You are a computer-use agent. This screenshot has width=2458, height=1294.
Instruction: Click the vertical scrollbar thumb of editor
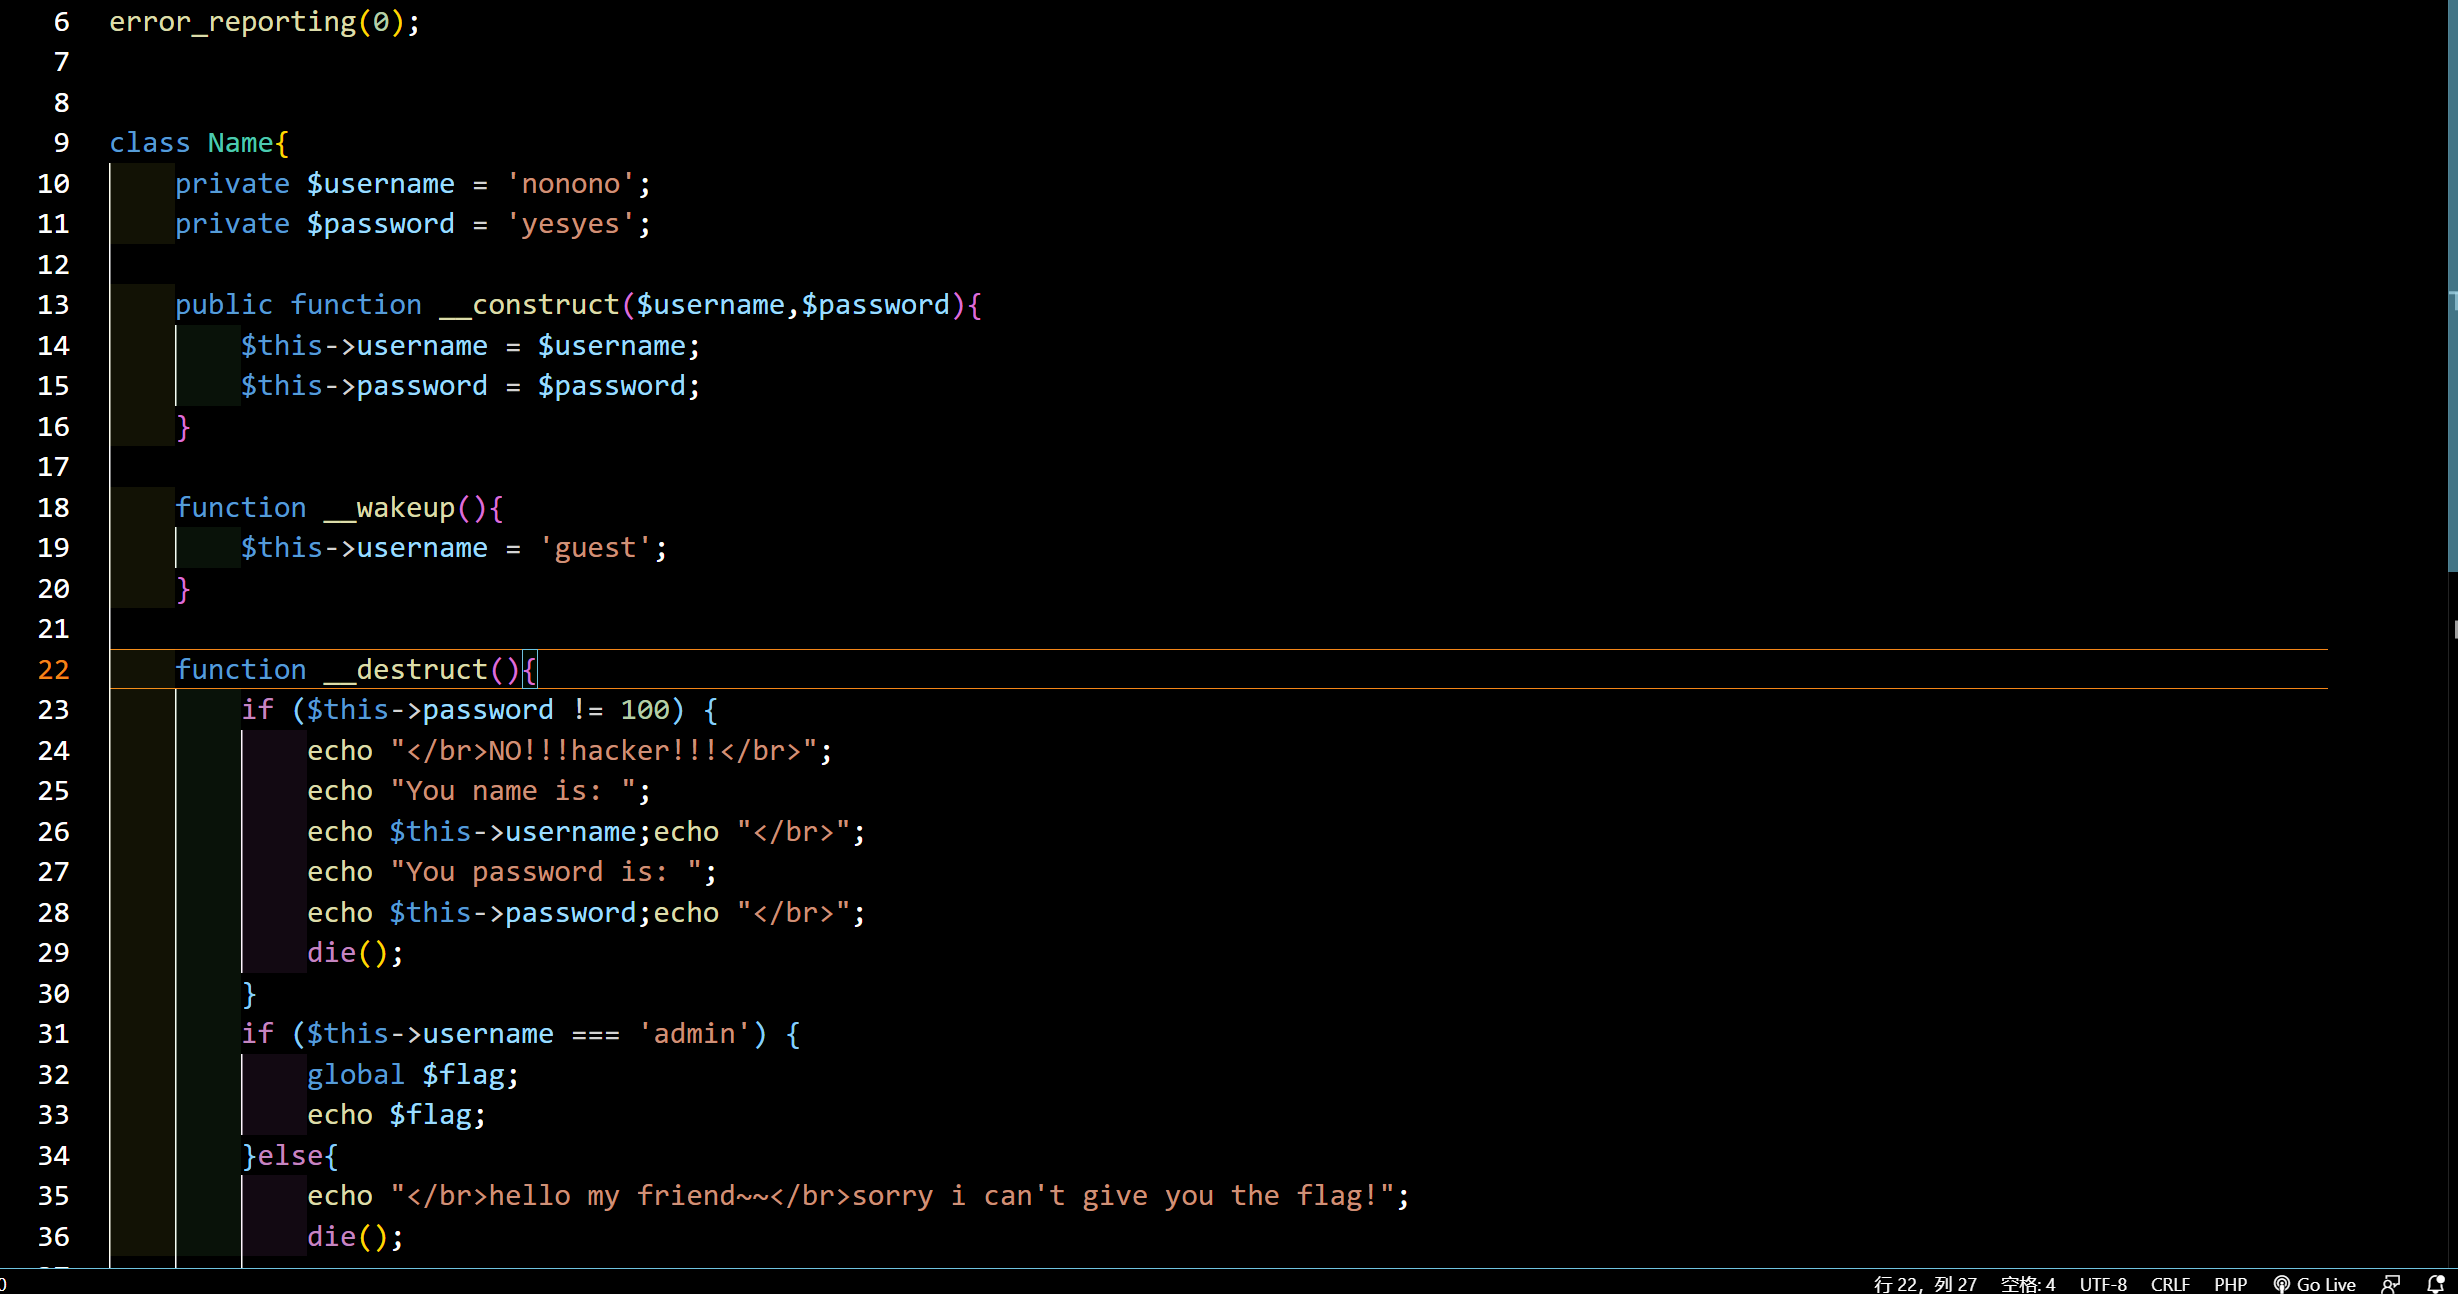pyautogui.click(x=2452, y=285)
